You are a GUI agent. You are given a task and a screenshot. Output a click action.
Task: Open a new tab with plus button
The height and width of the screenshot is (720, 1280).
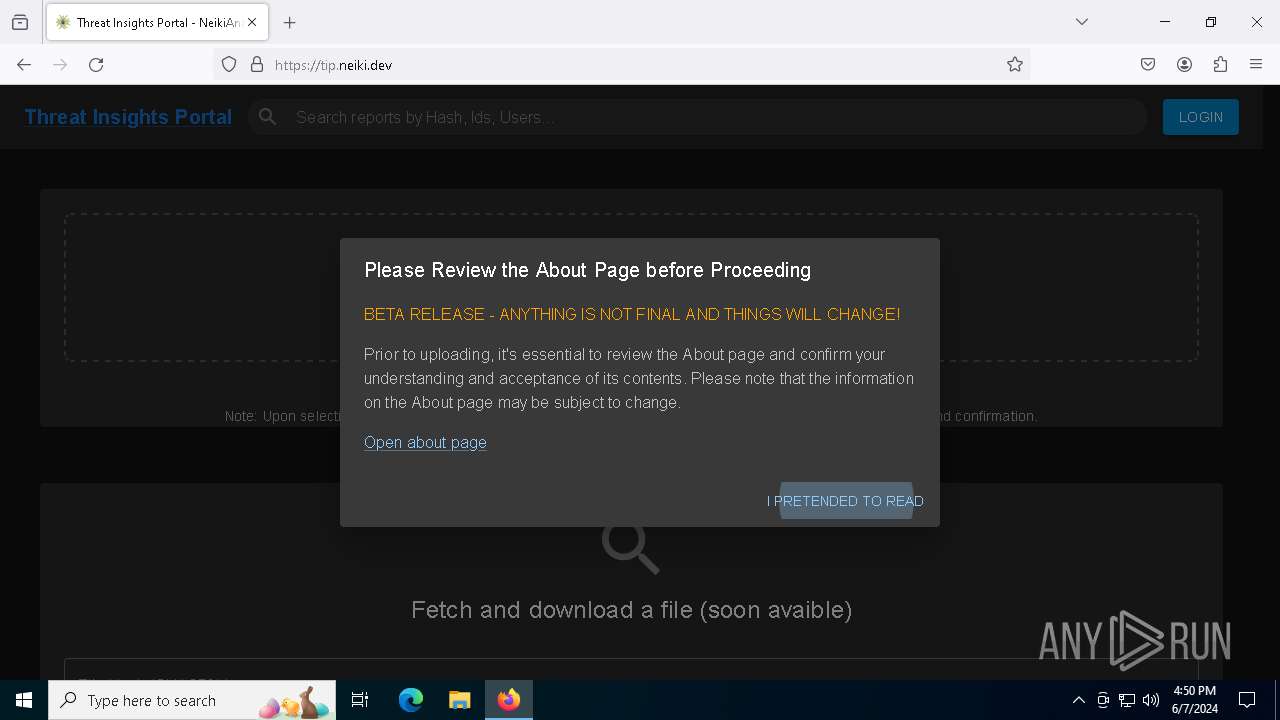(x=290, y=22)
